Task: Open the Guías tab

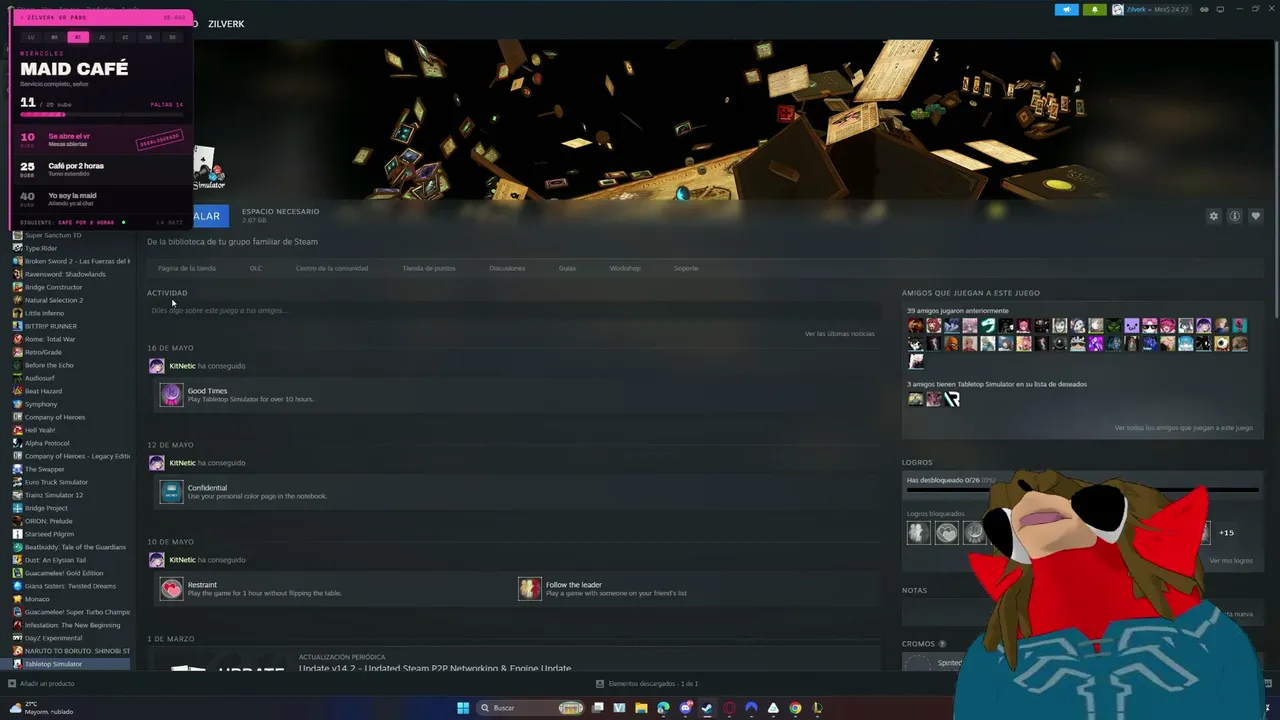Action: [567, 268]
